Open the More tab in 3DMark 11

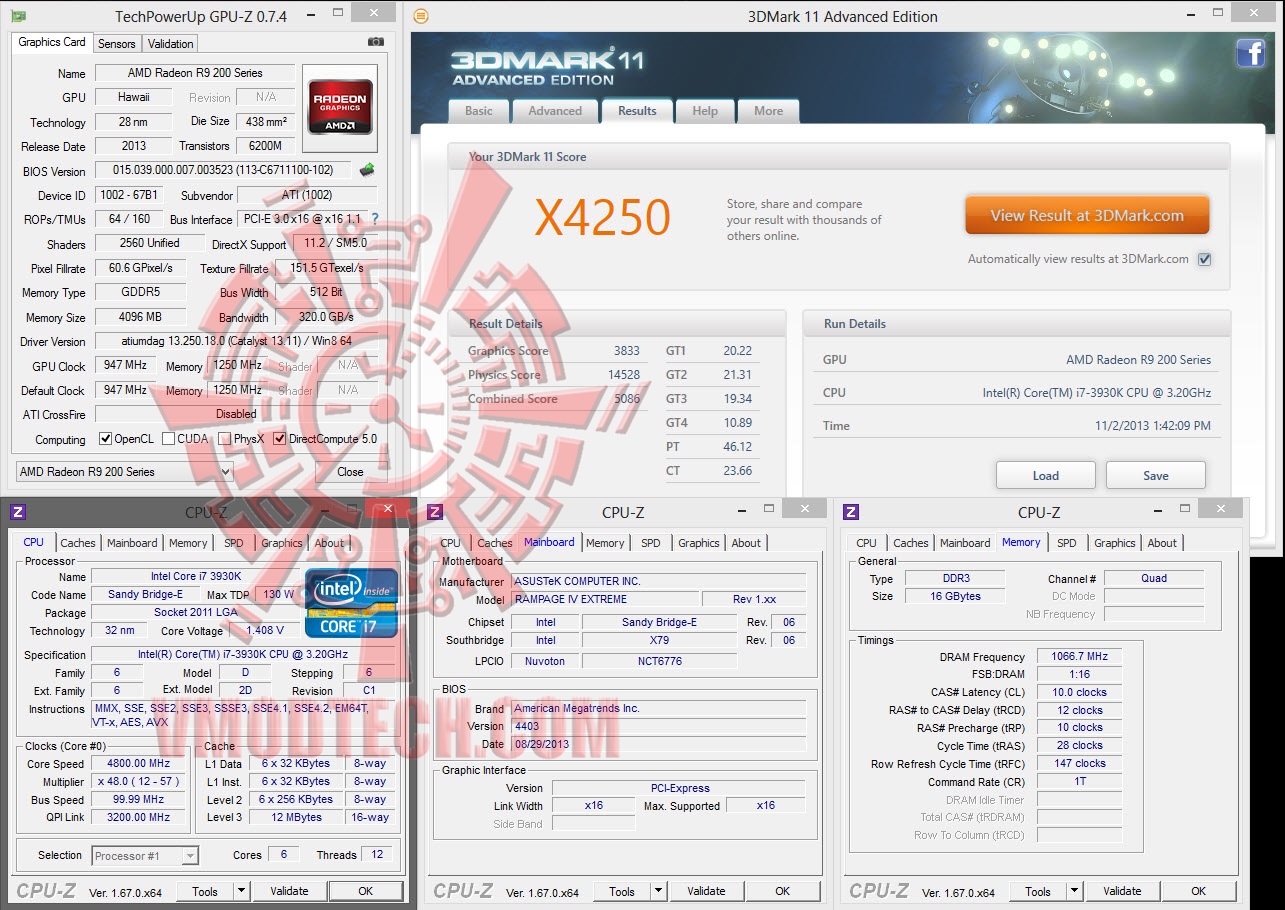(769, 111)
